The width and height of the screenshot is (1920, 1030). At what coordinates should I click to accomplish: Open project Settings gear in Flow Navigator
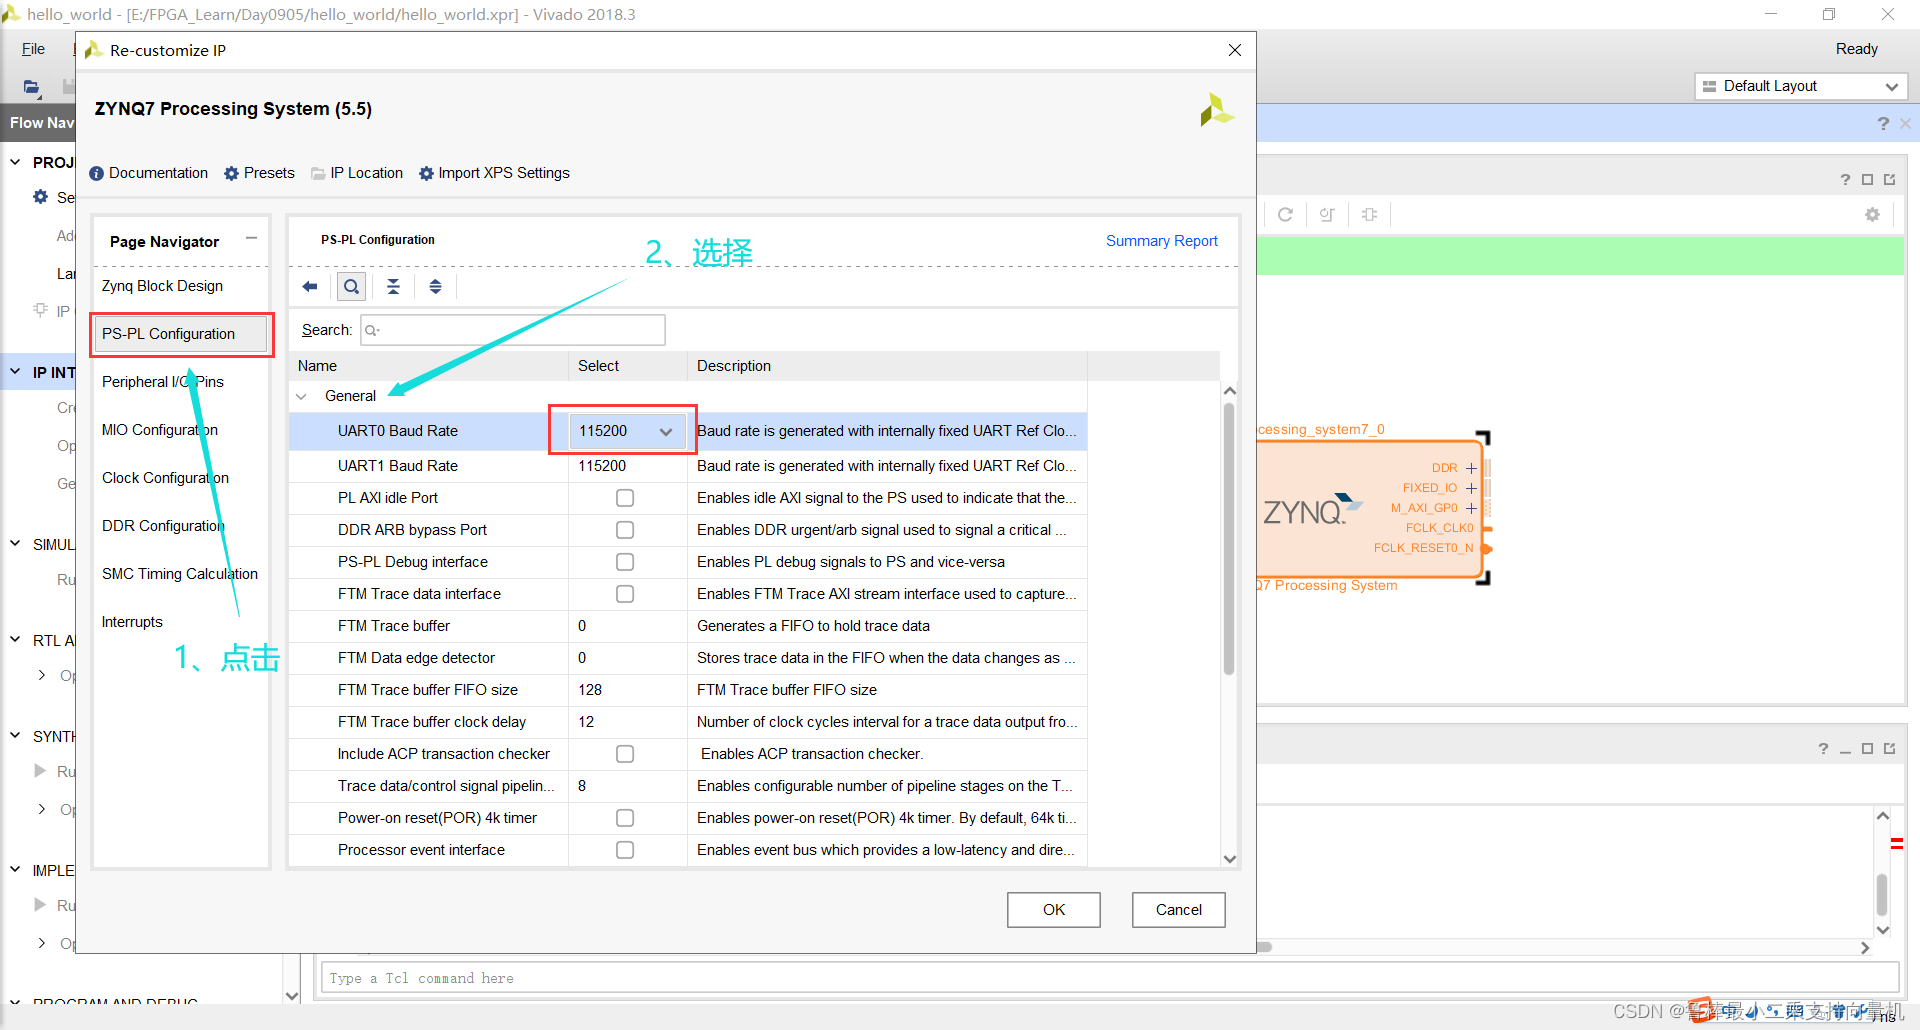tap(41, 197)
